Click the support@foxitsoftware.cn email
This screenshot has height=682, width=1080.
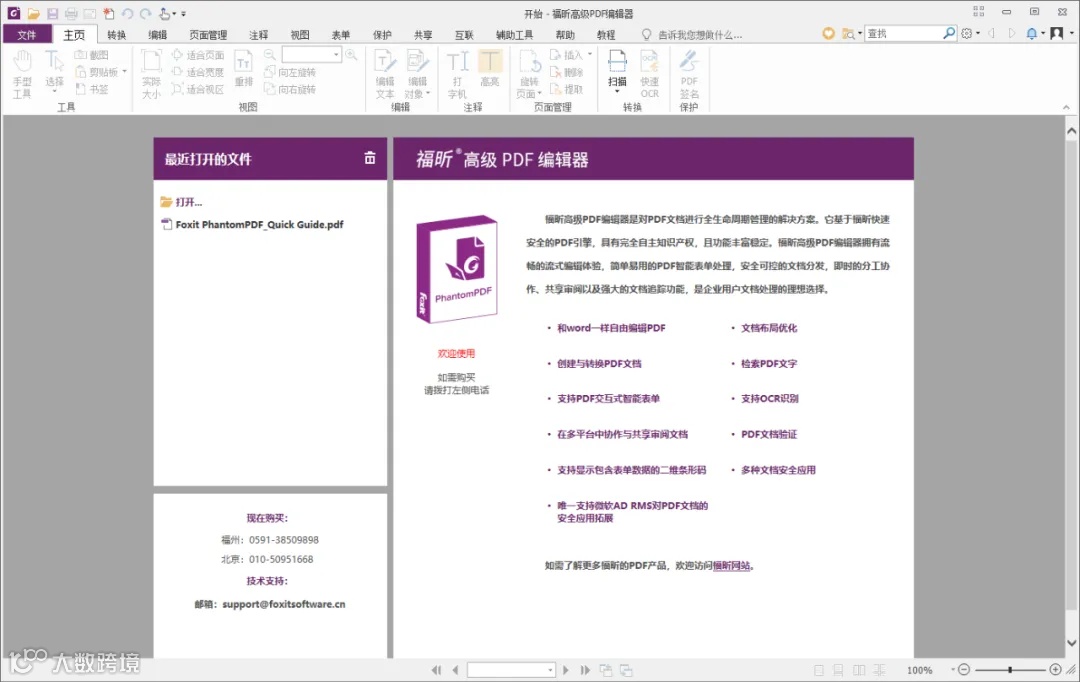tap(284, 604)
